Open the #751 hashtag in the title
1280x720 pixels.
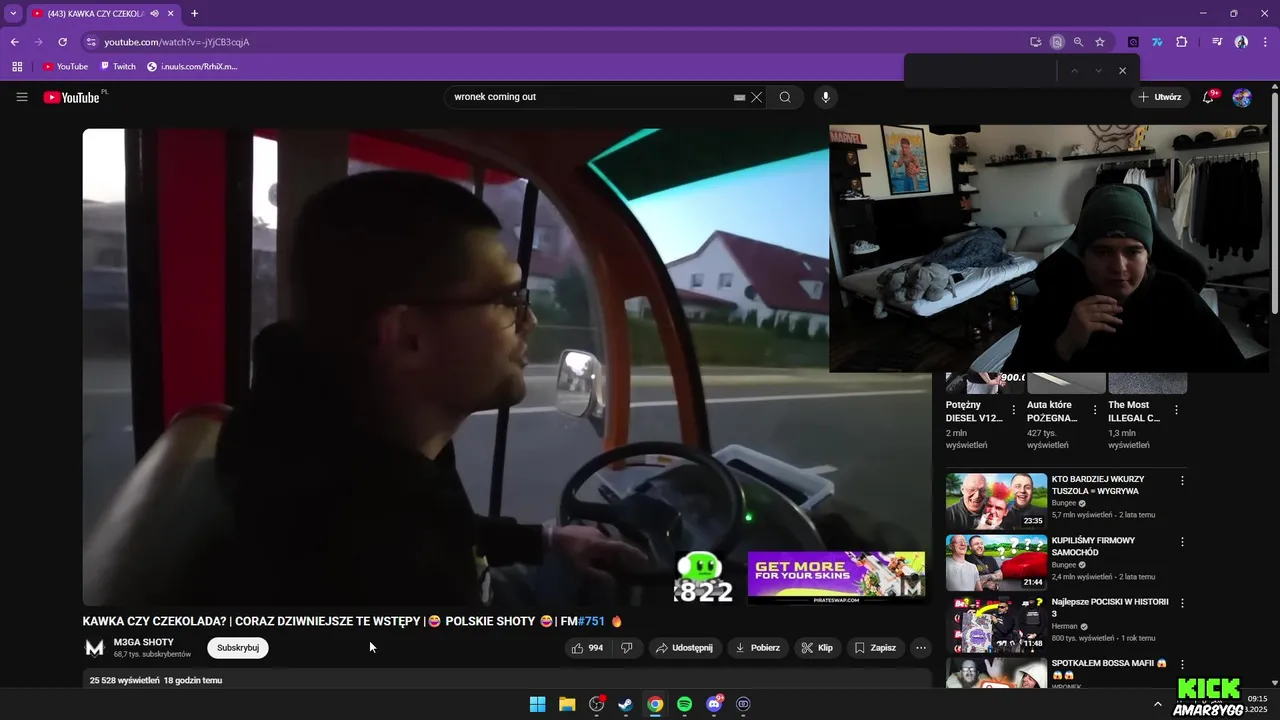[x=592, y=621]
